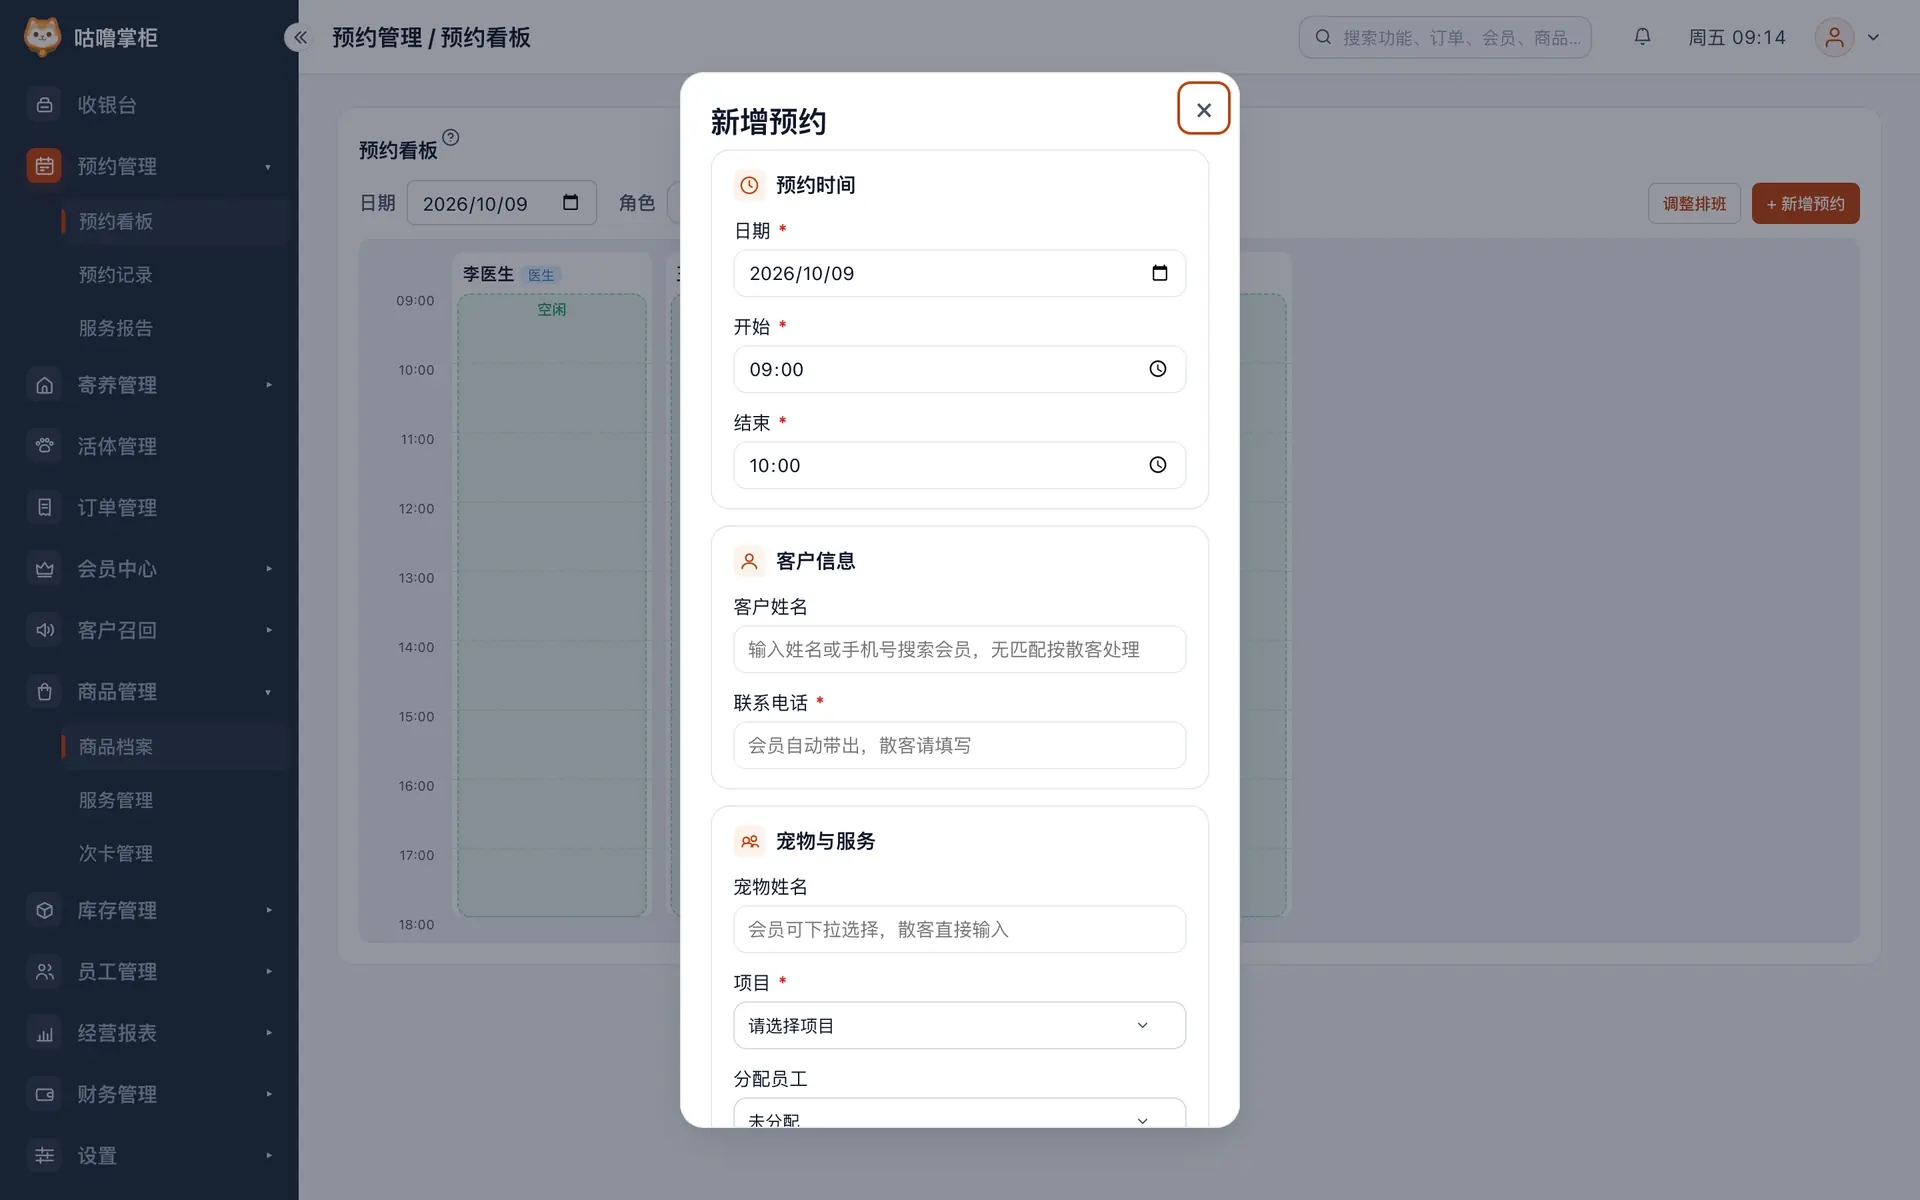Open the 请选择项目 dropdown
Image resolution: width=1920 pixels, height=1200 pixels.
[959, 1025]
